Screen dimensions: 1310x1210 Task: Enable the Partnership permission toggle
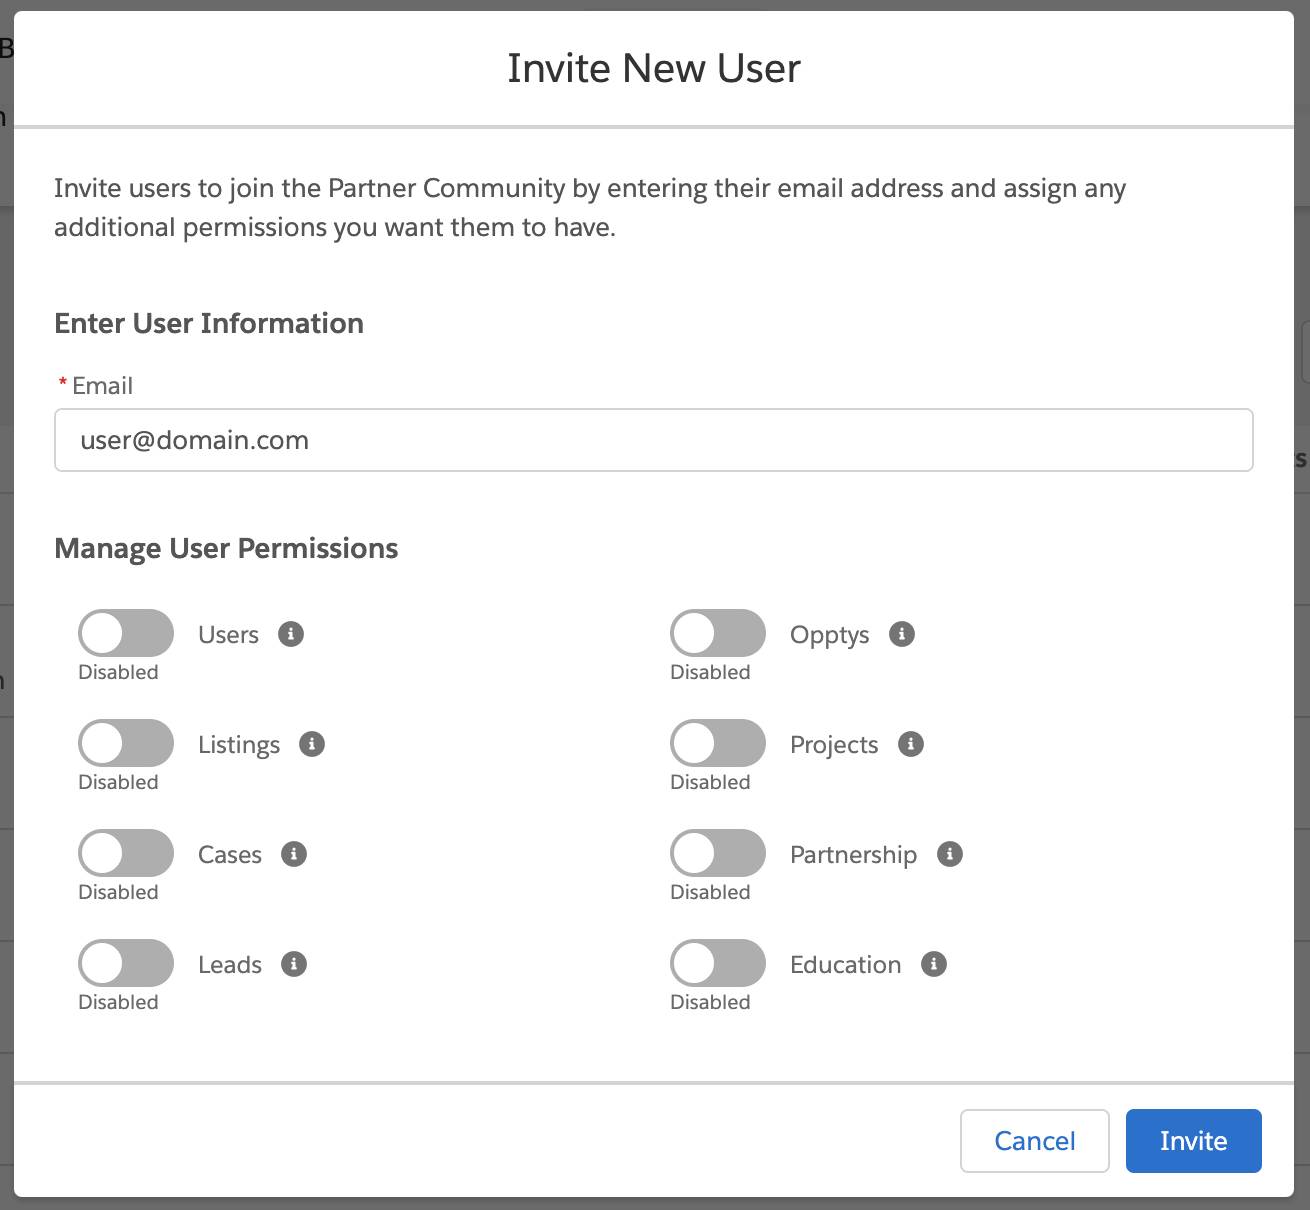[718, 853]
